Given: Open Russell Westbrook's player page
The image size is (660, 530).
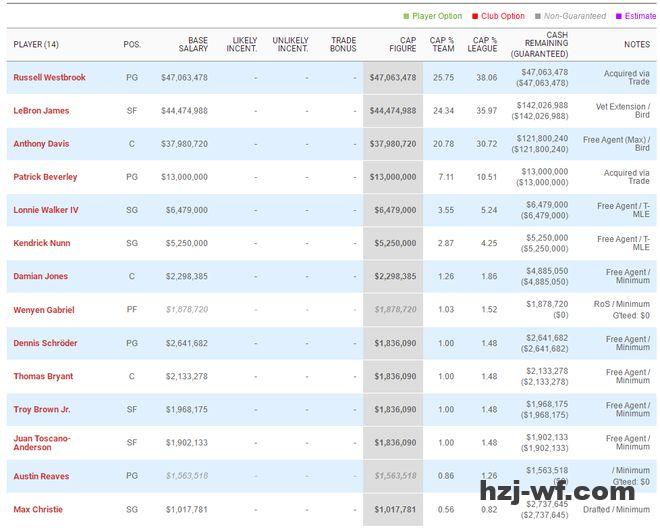Looking at the screenshot, I should coord(50,77).
